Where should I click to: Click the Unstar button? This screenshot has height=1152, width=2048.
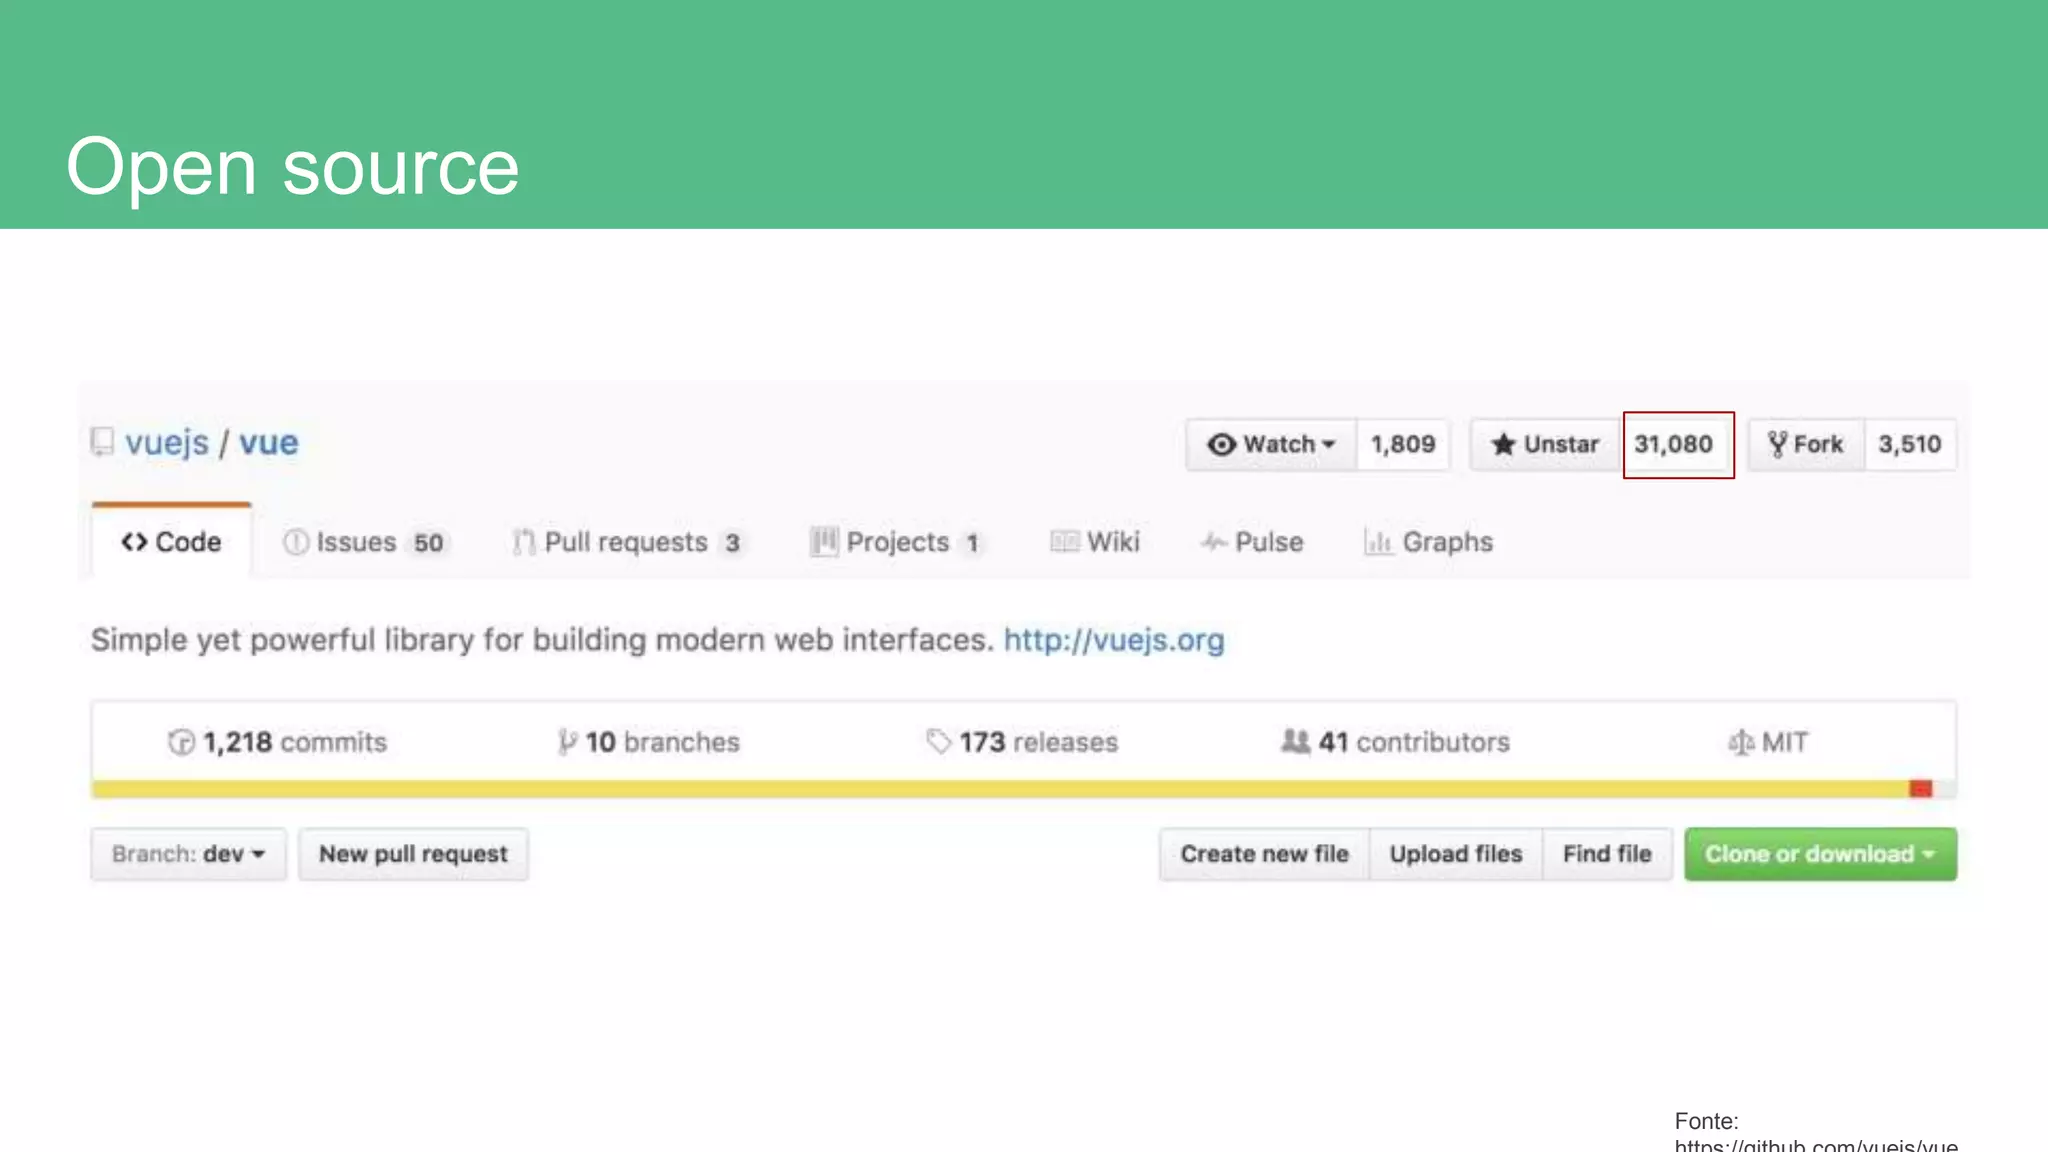pos(1545,444)
